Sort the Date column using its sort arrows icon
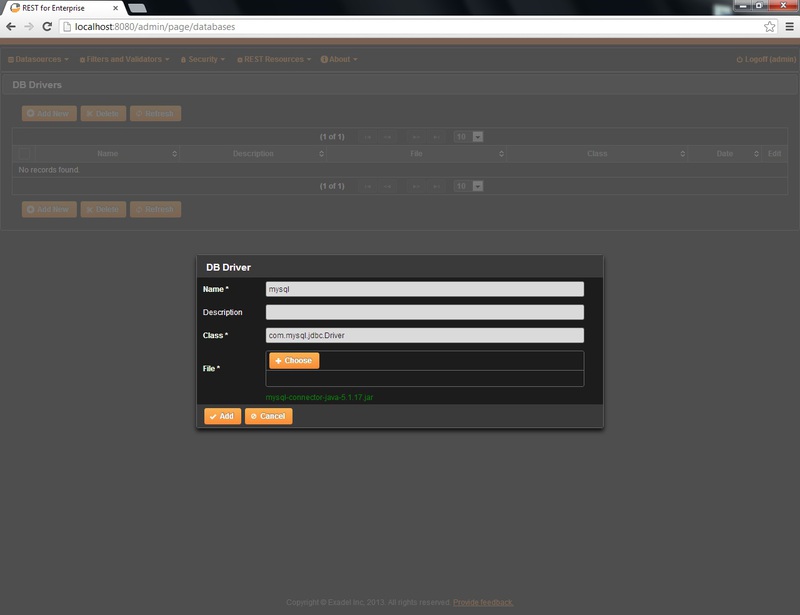The height and width of the screenshot is (615, 800). pos(756,153)
